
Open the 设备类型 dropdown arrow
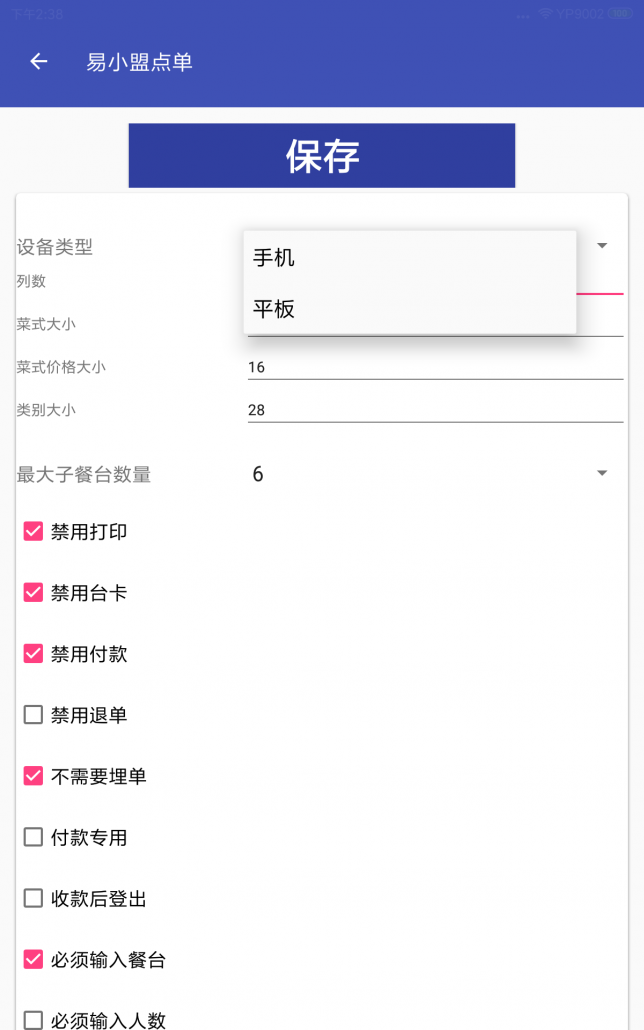(x=601, y=246)
